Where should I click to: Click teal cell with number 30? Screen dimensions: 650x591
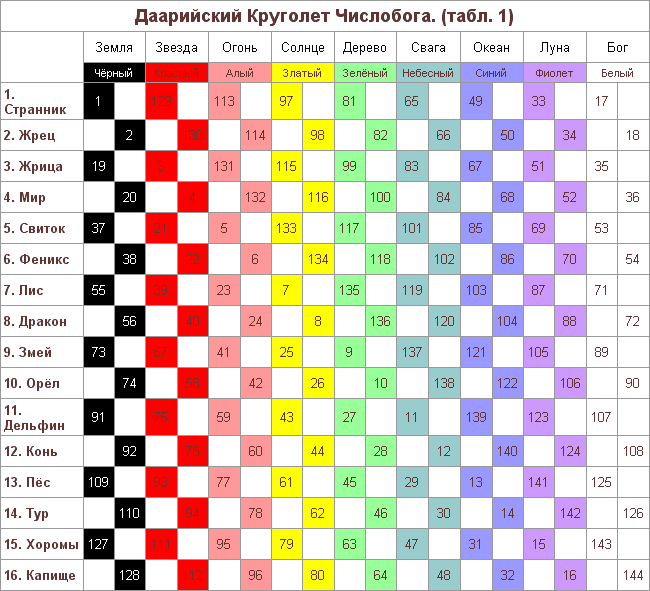pyautogui.click(x=444, y=513)
